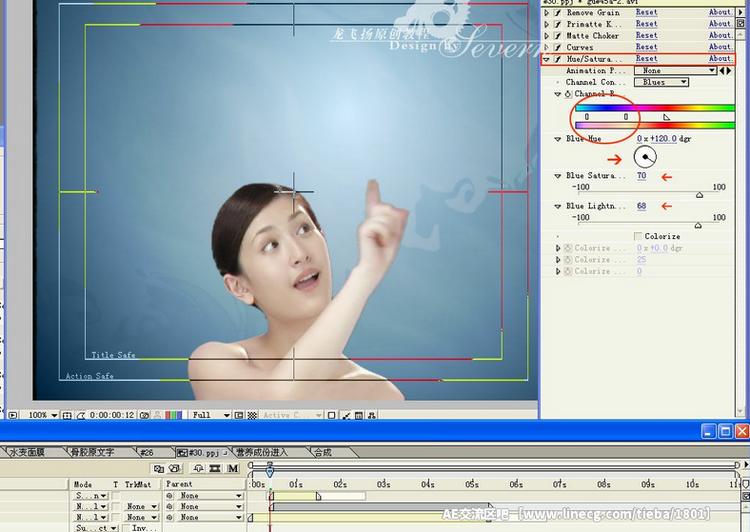Switch to the #26 tab
Screen dimensions: 750x532
coord(147,452)
